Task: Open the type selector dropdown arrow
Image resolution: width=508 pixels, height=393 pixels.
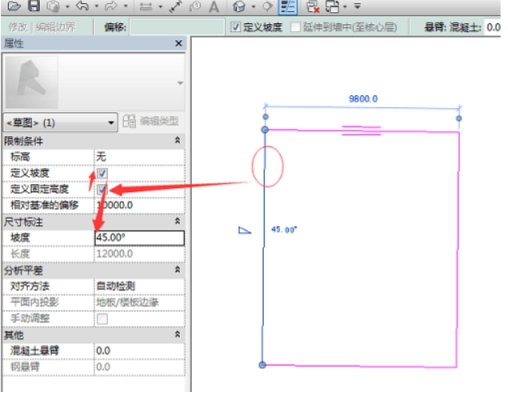Action: (x=180, y=83)
